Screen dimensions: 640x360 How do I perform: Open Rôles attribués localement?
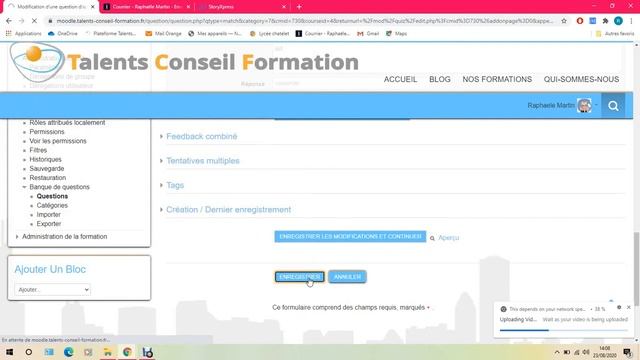coord(67,122)
